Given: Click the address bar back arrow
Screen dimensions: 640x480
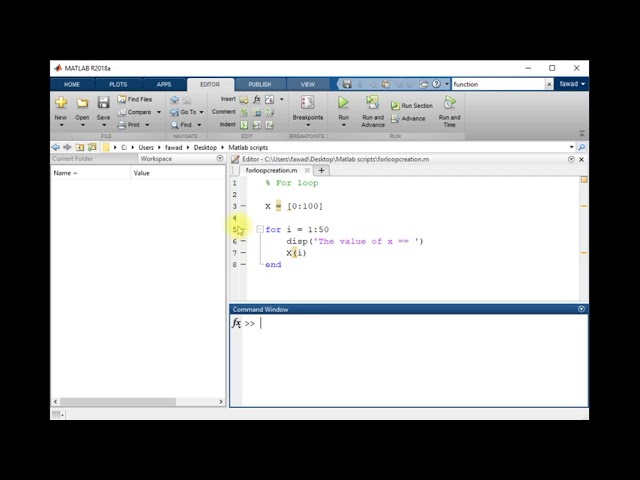Looking at the screenshot, I should point(56,147).
